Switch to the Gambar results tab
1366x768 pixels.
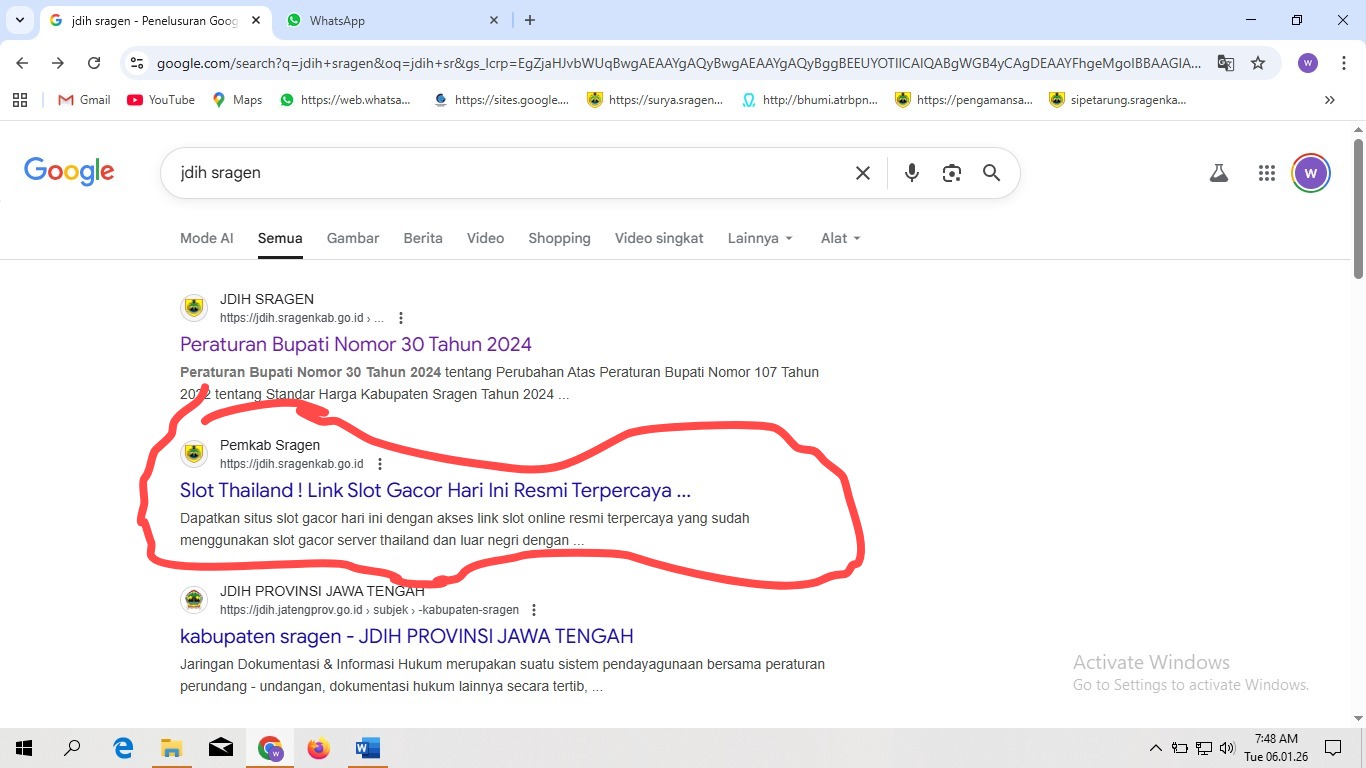point(352,238)
